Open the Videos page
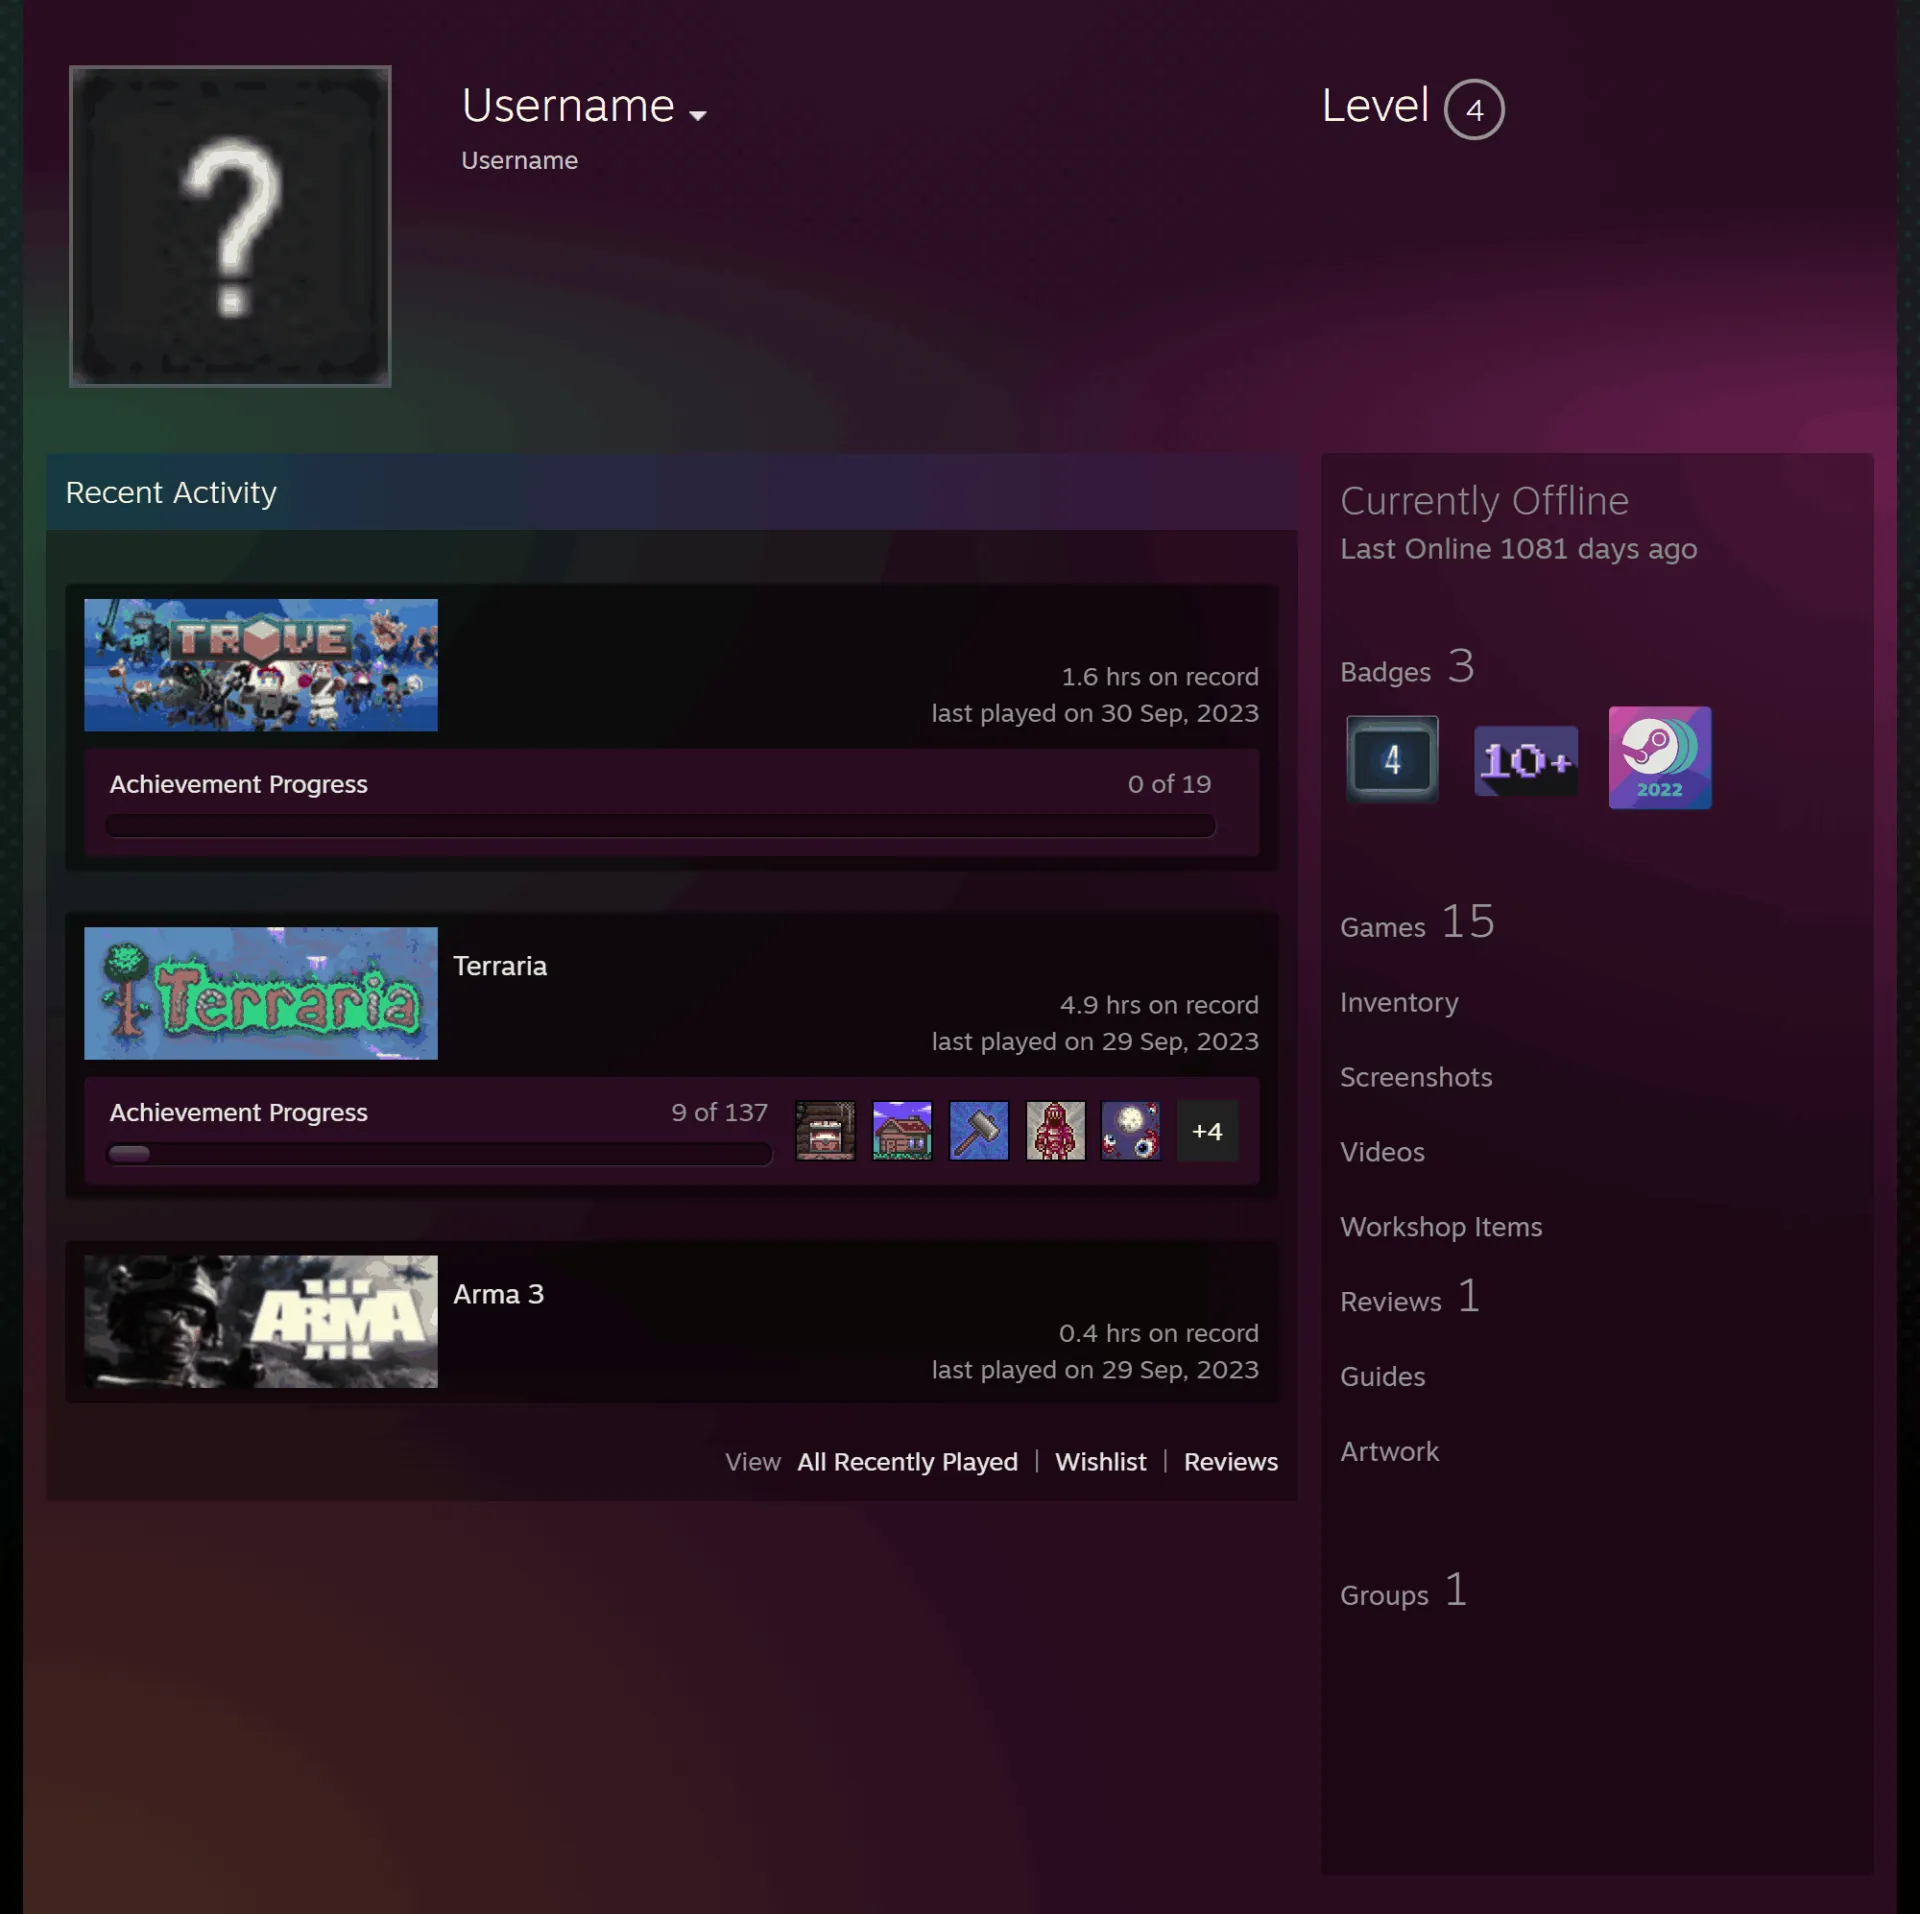 pyautogui.click(x=1382, y=1152)
